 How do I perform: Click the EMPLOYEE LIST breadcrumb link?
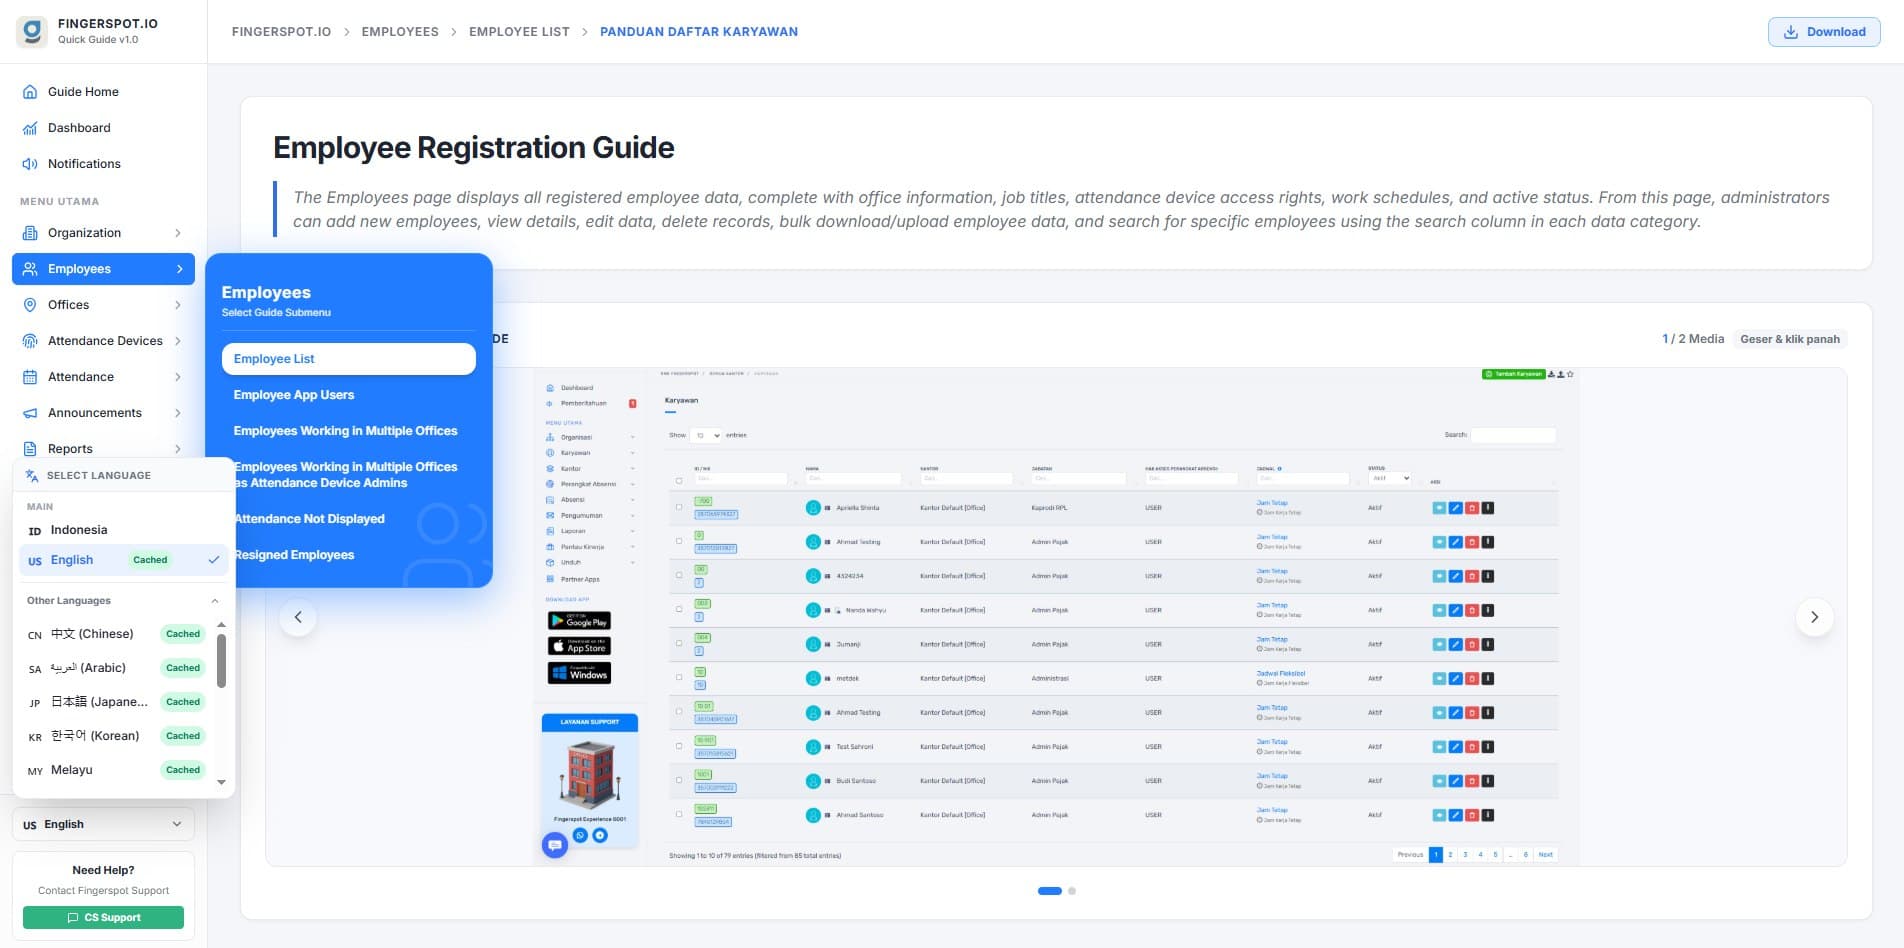click(x=519, y=32)
